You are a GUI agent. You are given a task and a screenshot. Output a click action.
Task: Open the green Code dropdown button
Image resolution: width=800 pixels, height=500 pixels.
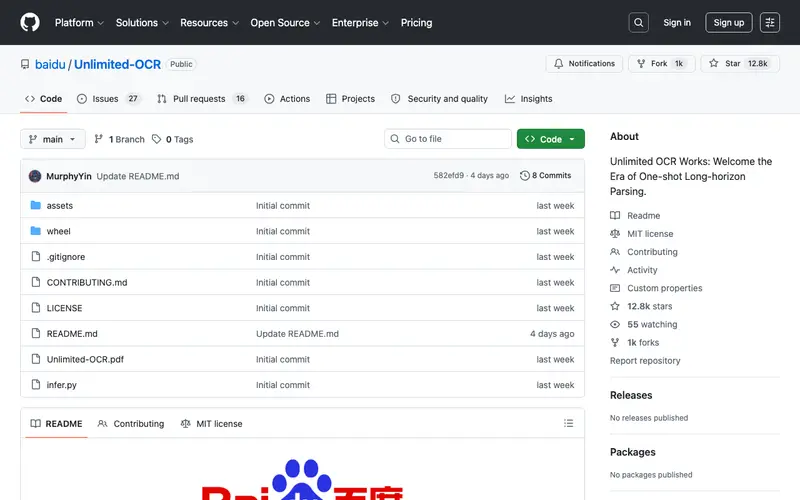click(551, 139)
